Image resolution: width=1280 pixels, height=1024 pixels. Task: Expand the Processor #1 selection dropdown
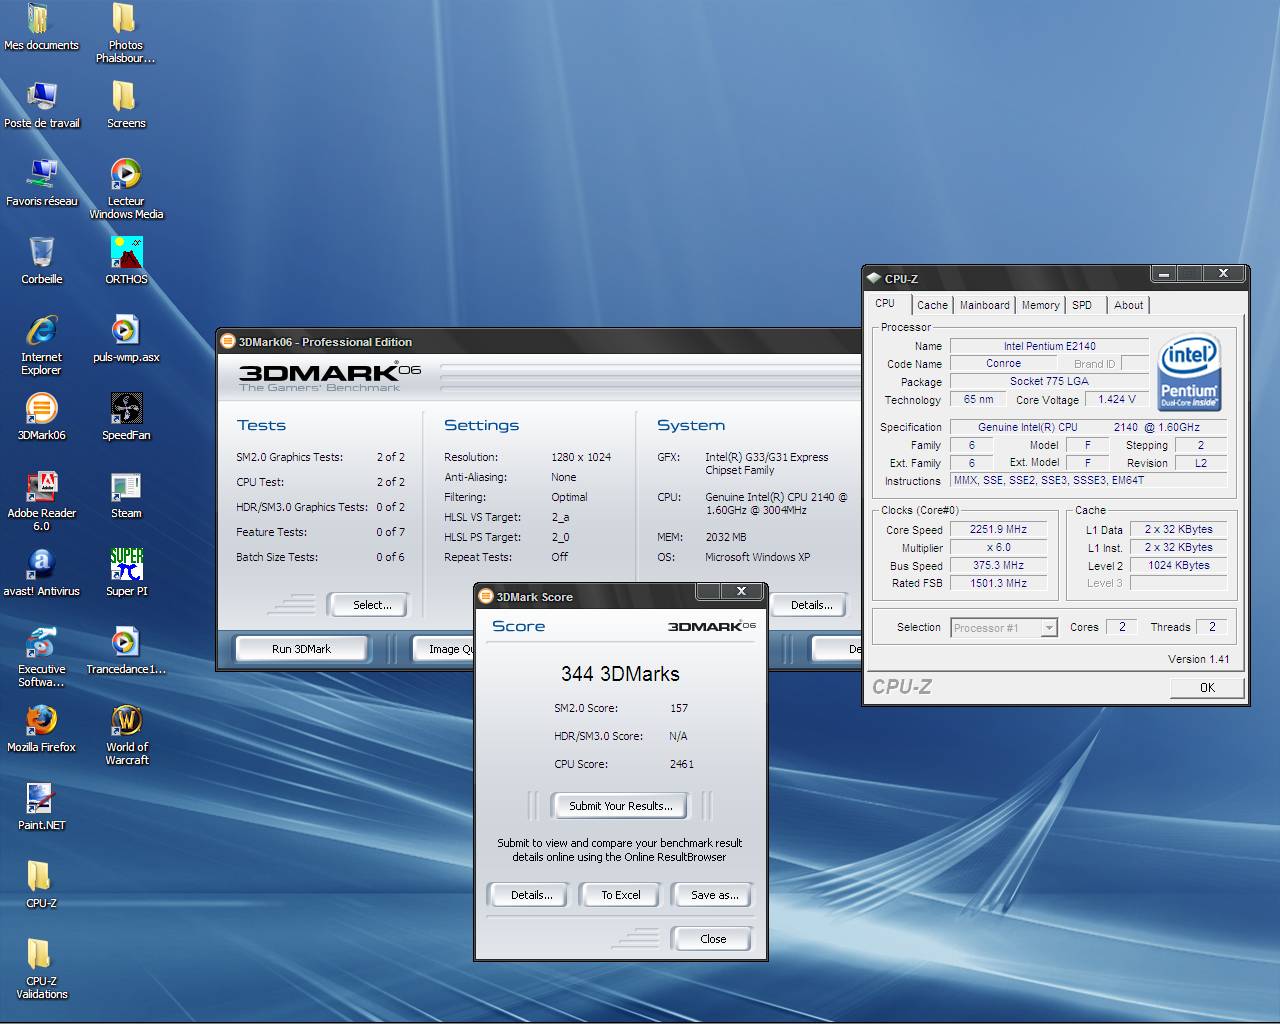coord(1048,628)
